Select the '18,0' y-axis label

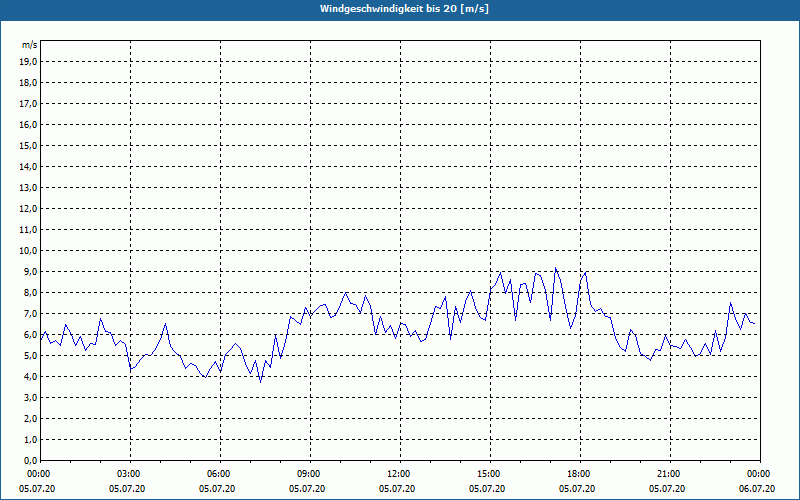click(x=28, y=83)
